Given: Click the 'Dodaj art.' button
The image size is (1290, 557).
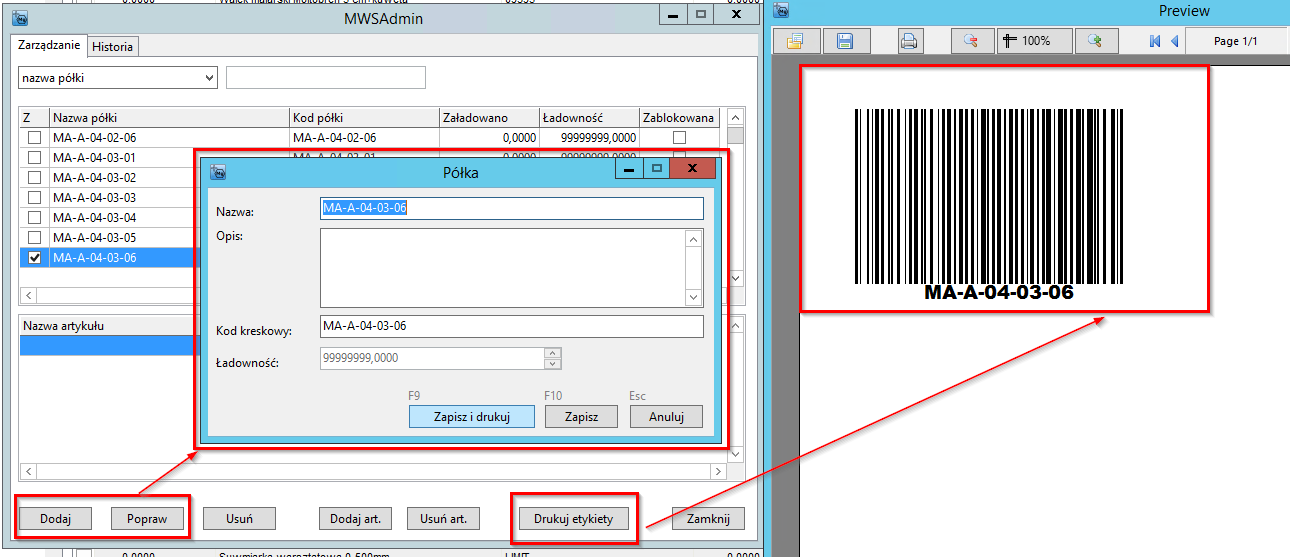Looking at the screenshot, I should [x=355, y=519].
